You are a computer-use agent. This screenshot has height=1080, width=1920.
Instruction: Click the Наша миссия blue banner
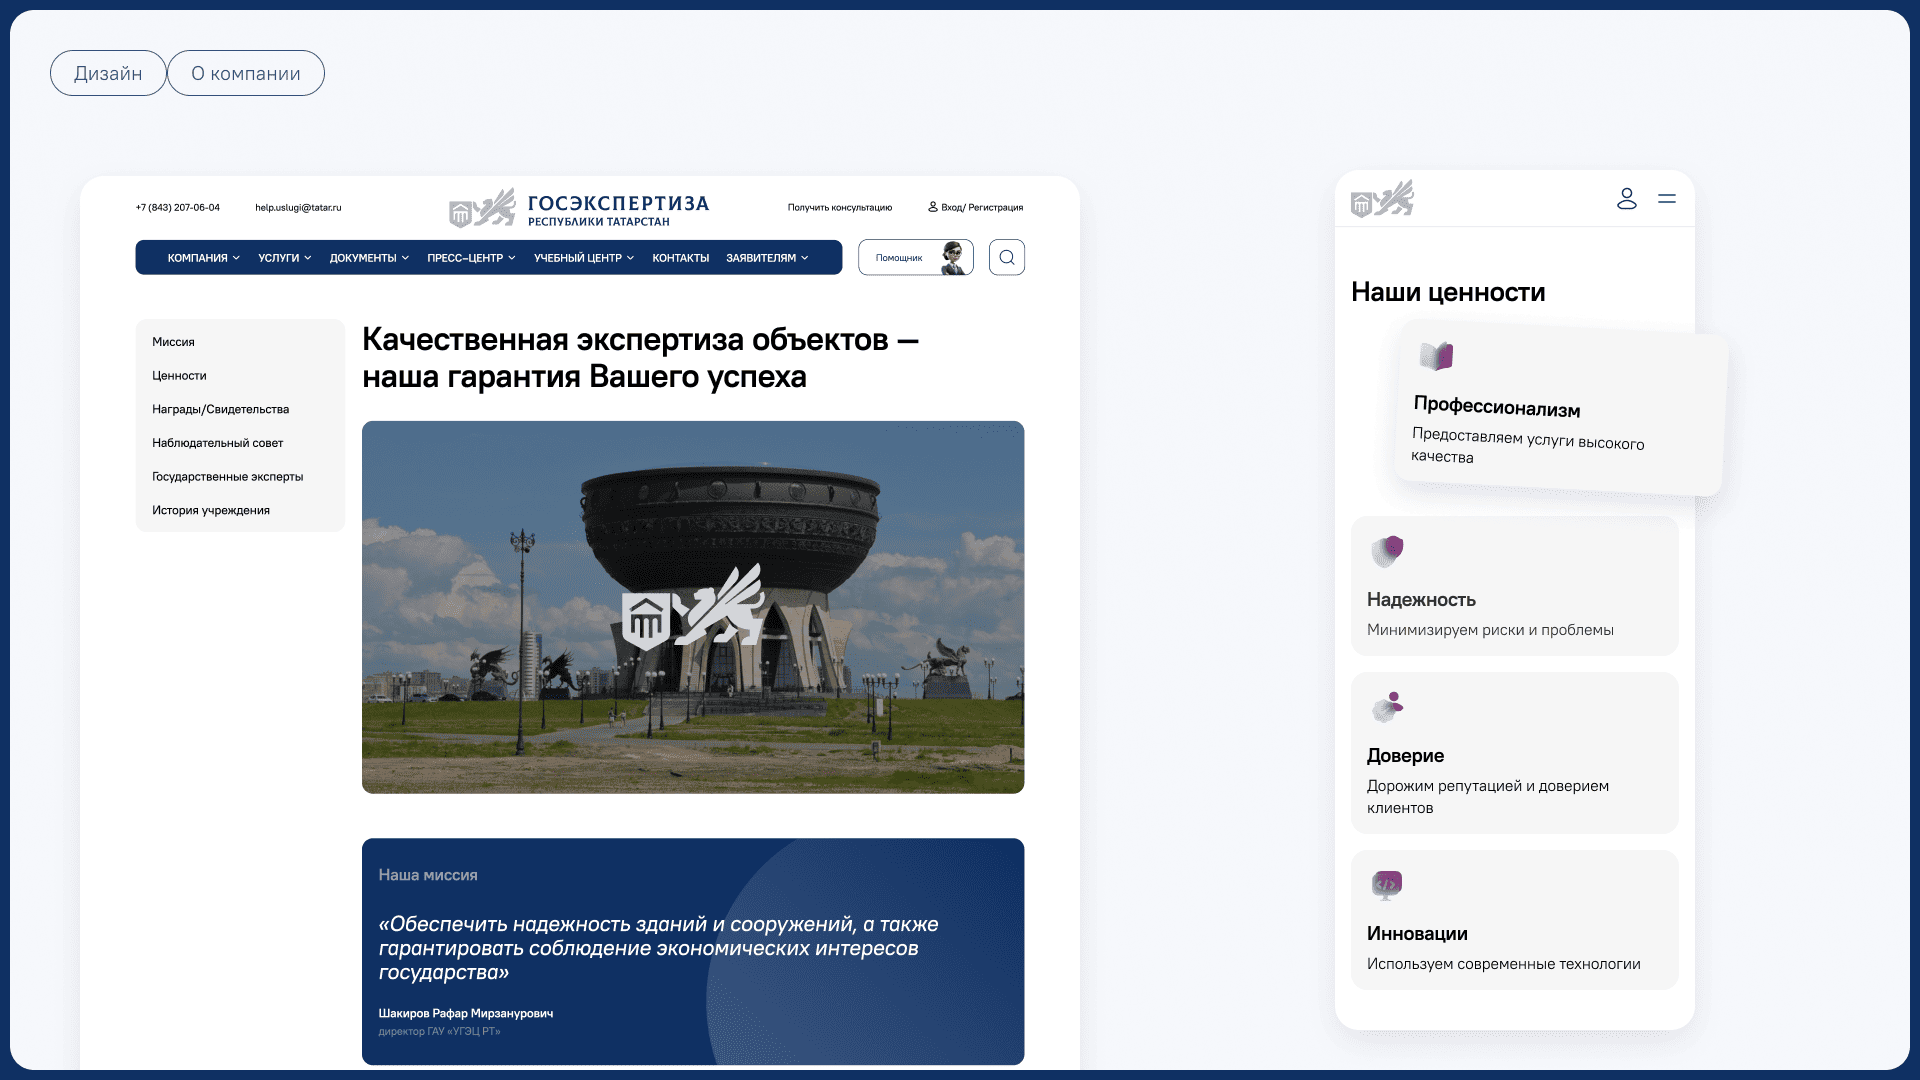click(x=693, y=951)
